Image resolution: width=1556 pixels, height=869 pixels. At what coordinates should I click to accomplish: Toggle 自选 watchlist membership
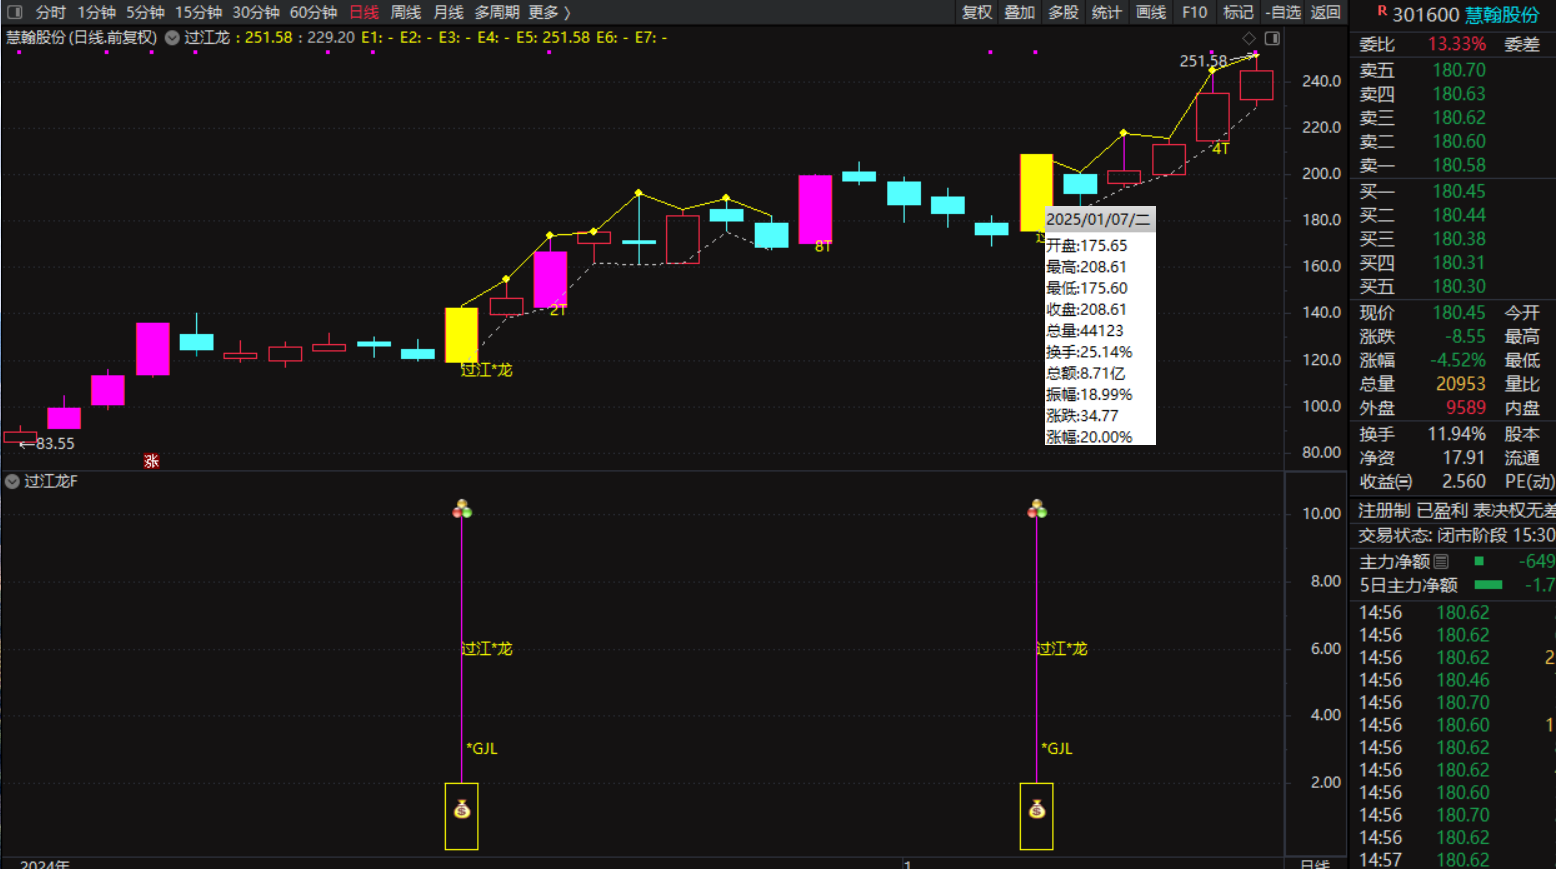click(x=1282, y=12)
